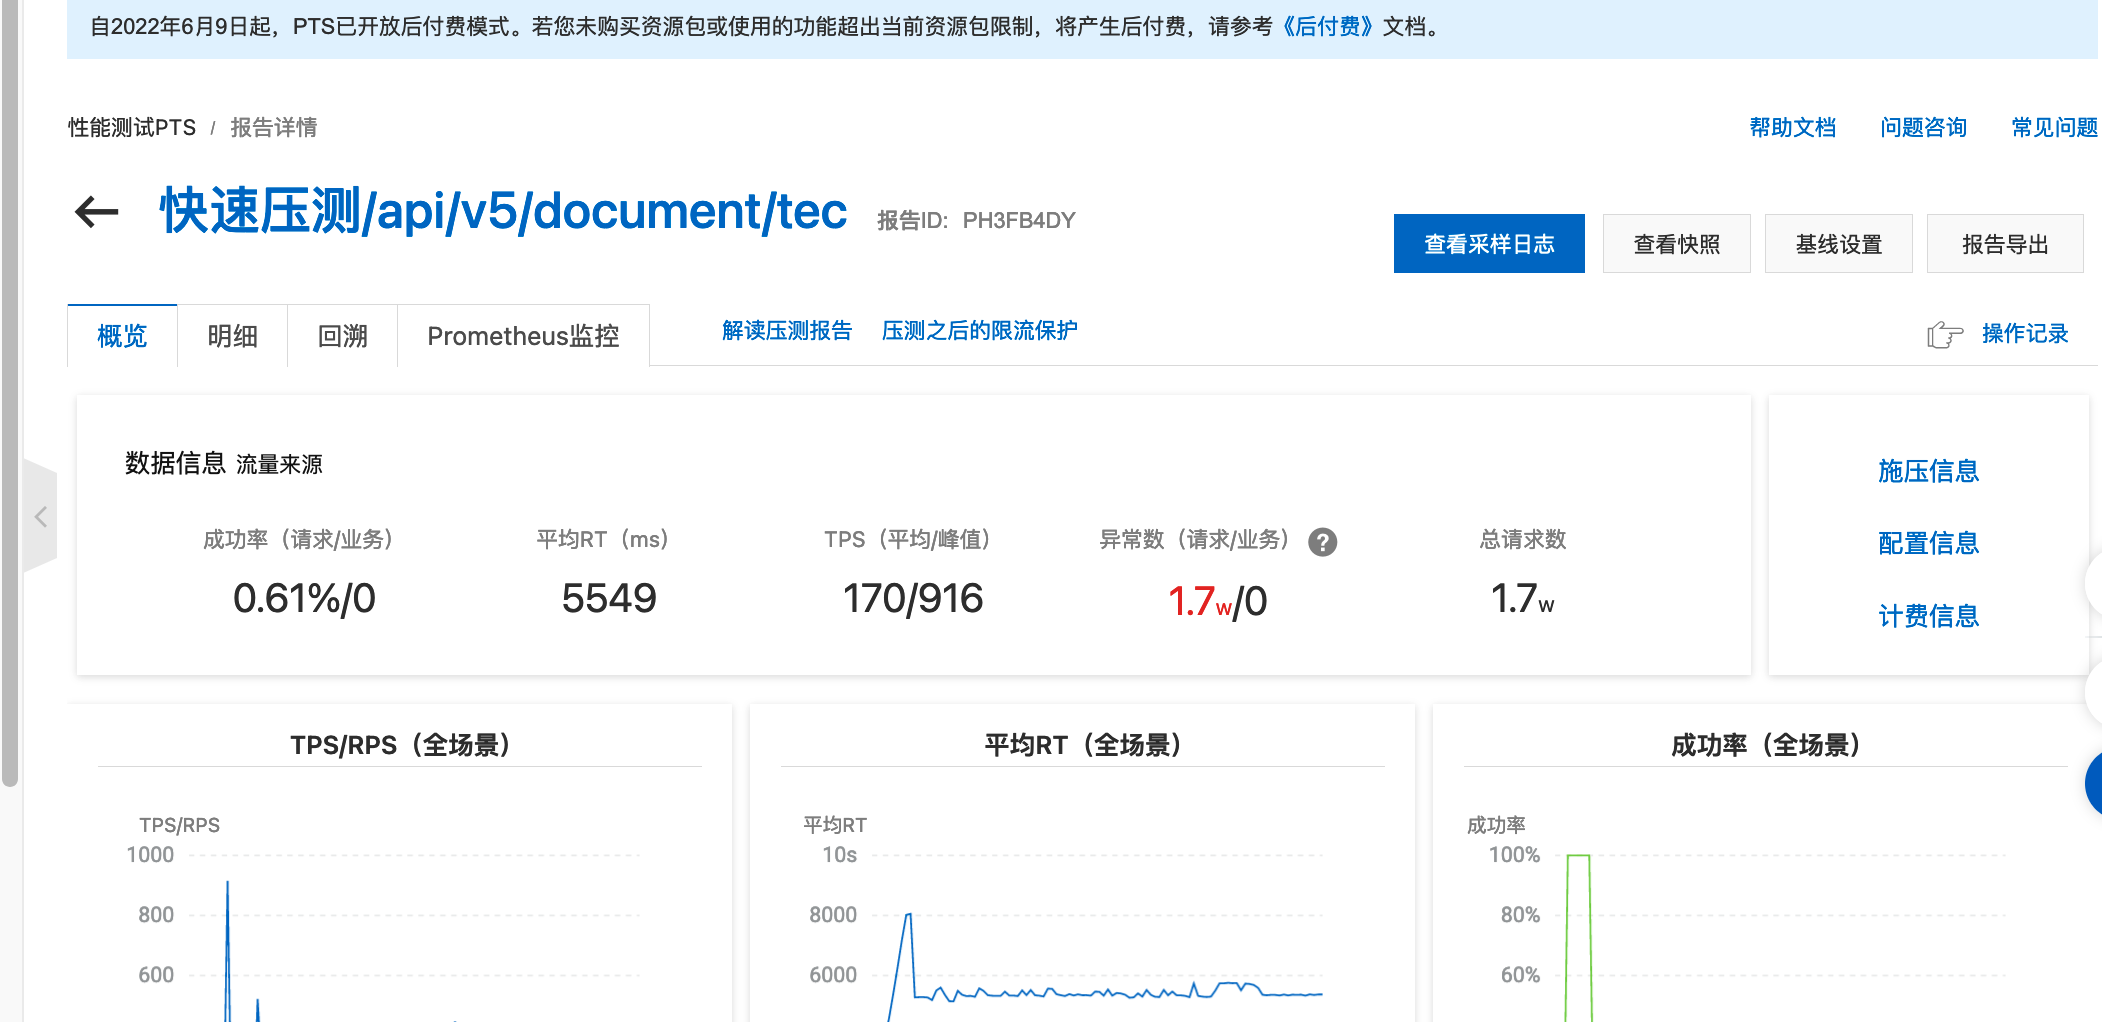Open the 帮助文档 link
The image size is (2102, 1022).
point(1793,128)
